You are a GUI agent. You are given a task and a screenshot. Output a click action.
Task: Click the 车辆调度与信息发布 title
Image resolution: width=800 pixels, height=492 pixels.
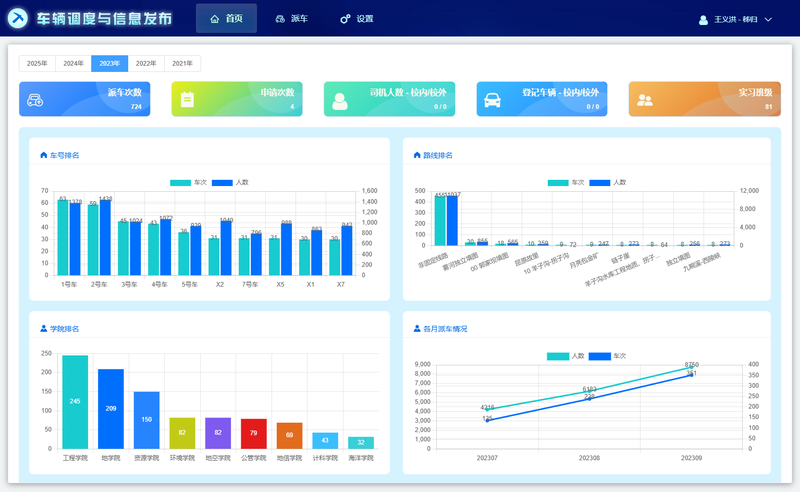[x=104, y=19]
